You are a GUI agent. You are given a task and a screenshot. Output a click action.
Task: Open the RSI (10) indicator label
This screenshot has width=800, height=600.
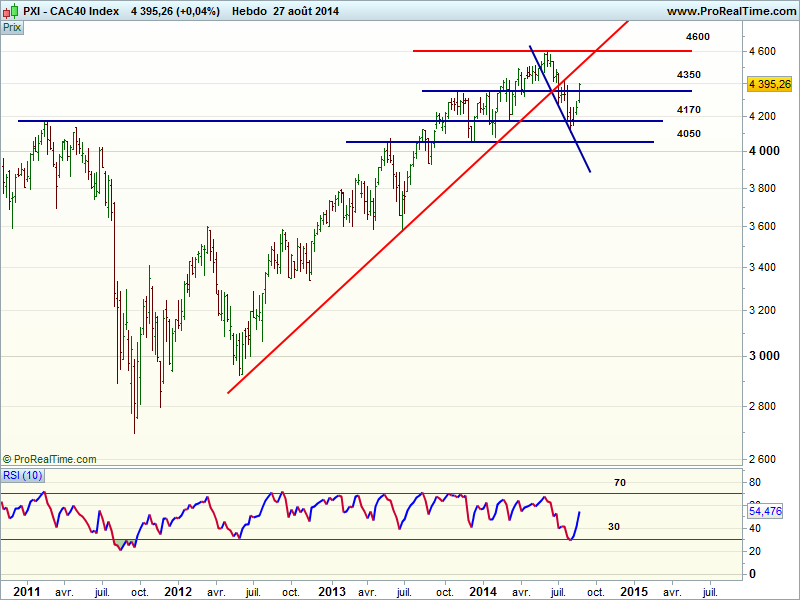point(22,475)
